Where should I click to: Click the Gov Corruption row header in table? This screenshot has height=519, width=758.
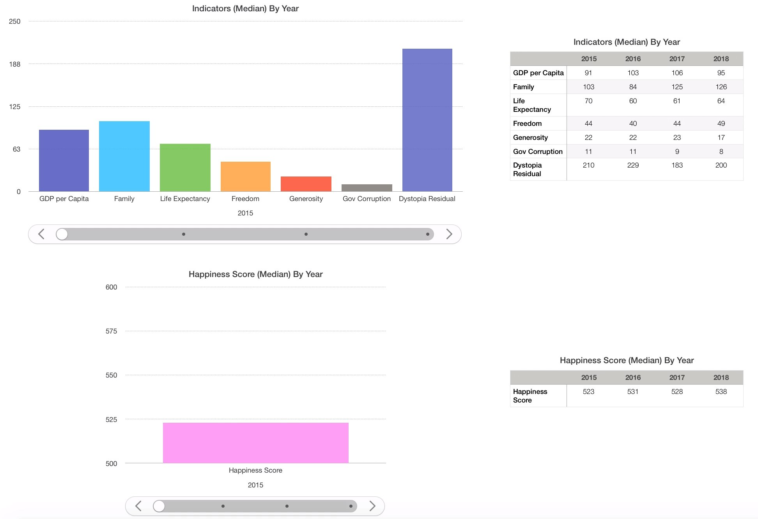[538, 151]
